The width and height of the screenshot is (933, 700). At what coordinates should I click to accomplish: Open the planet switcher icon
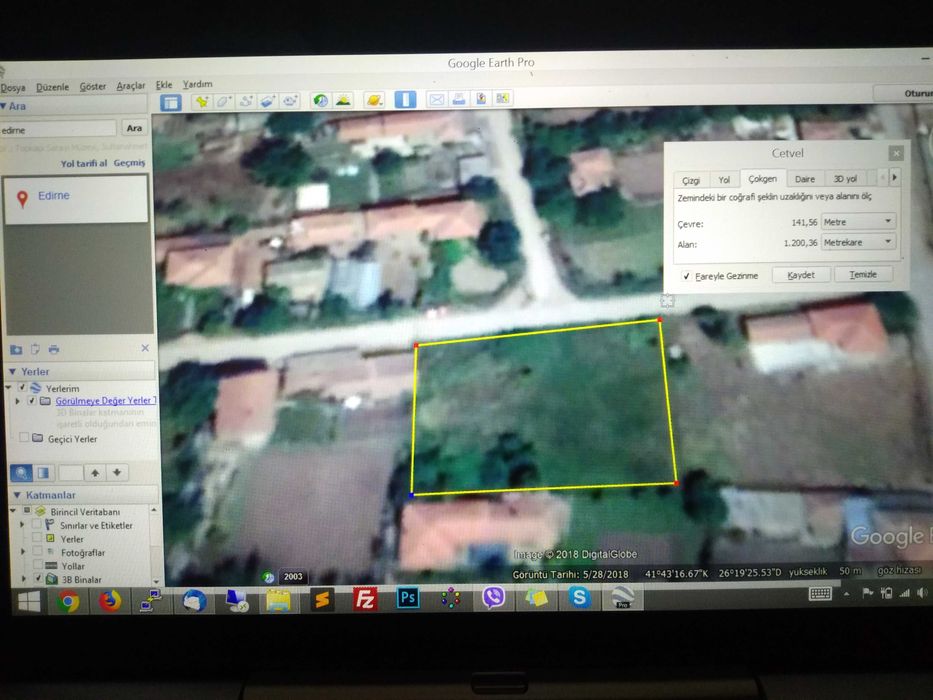pos(374,99)
